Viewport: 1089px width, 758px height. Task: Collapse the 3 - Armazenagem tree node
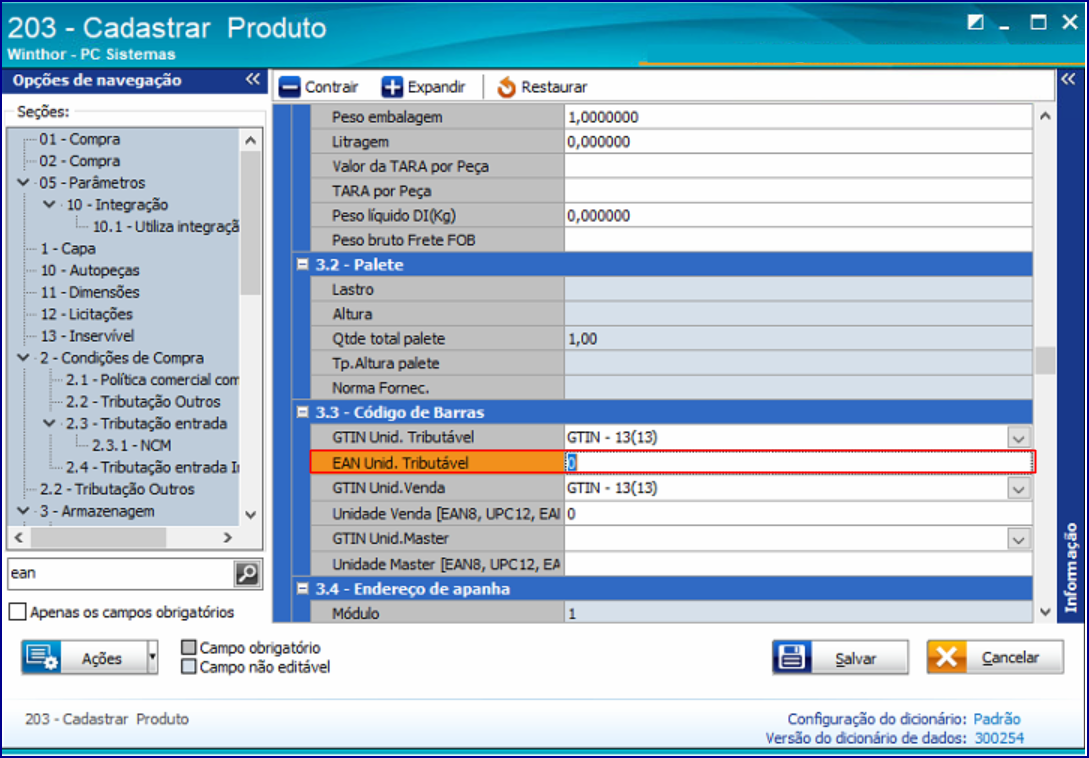click(x=23, y=511)
